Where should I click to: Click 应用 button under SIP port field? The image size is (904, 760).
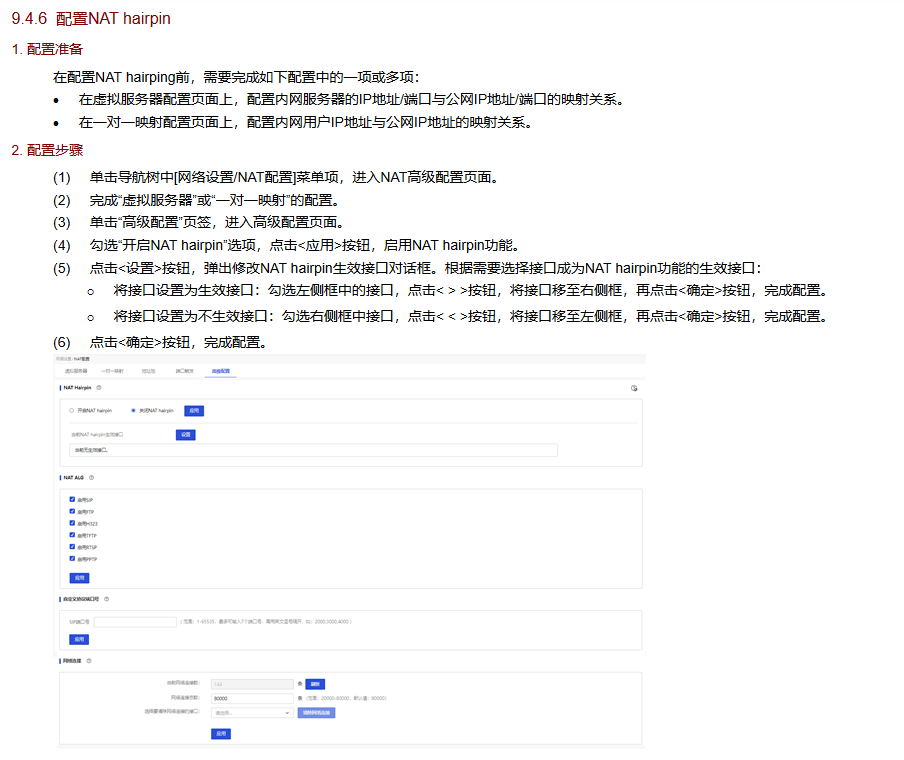pyautogui.click(x=79, y=639)
